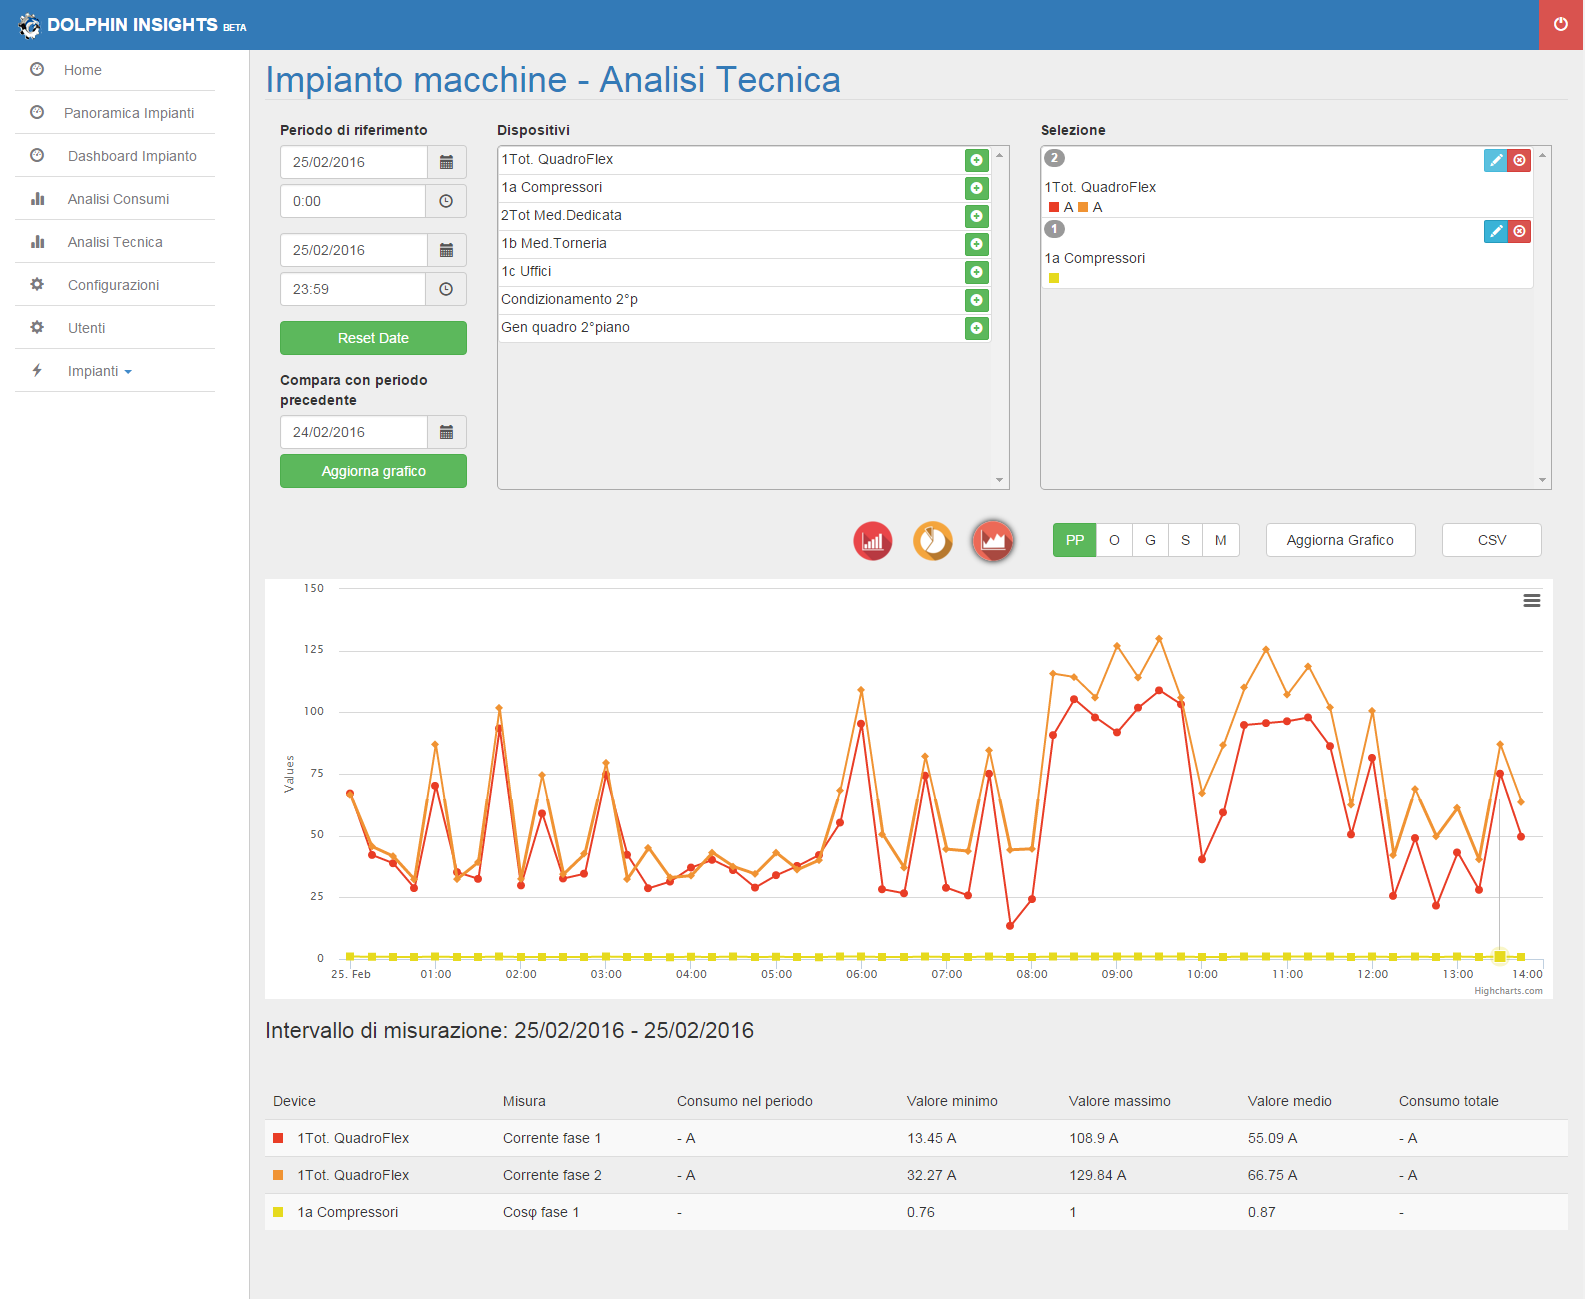Click the yellow 1a Compressori color swatch
This screenshot has width=1585, height=1299.
[x=1054, y=278]
